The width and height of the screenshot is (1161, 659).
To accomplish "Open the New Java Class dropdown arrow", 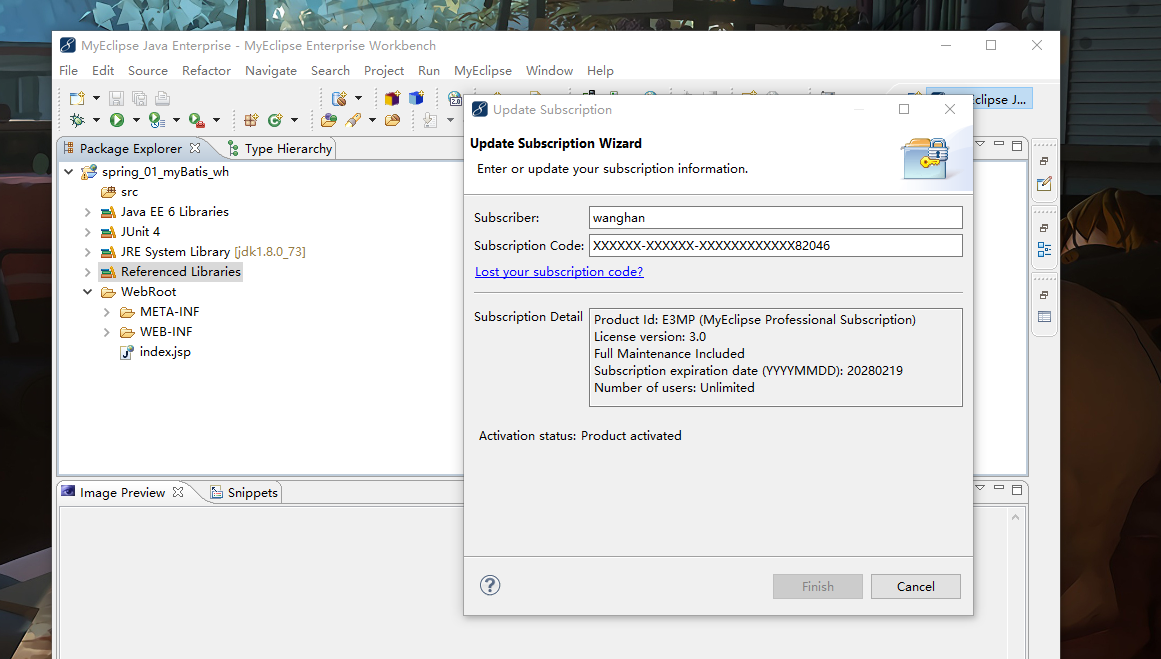I will coord(295,120).
